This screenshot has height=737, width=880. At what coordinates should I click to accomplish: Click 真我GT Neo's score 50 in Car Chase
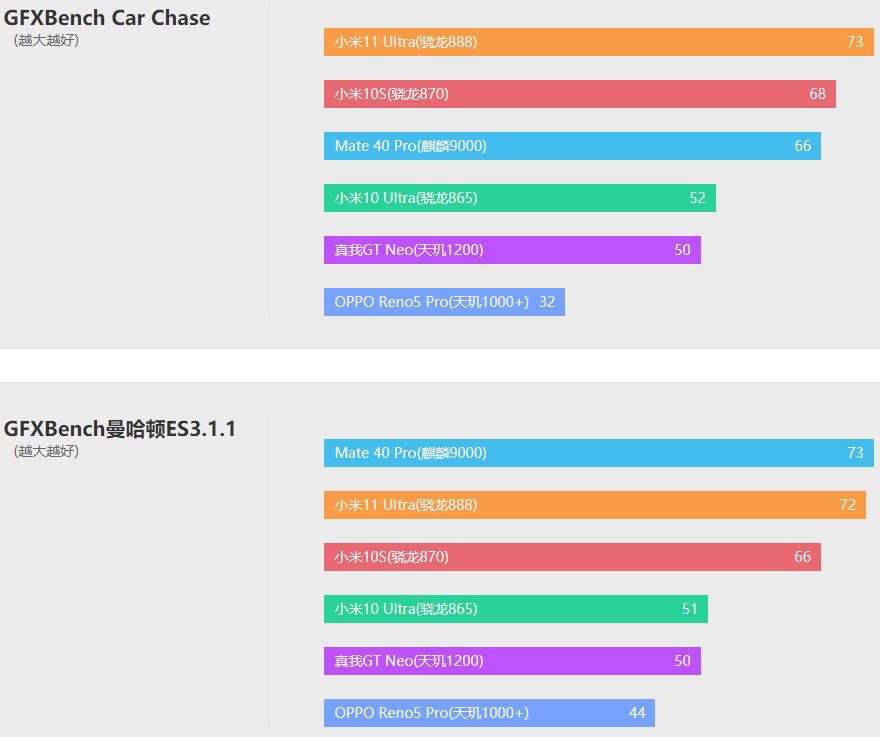tap(682, 250)
